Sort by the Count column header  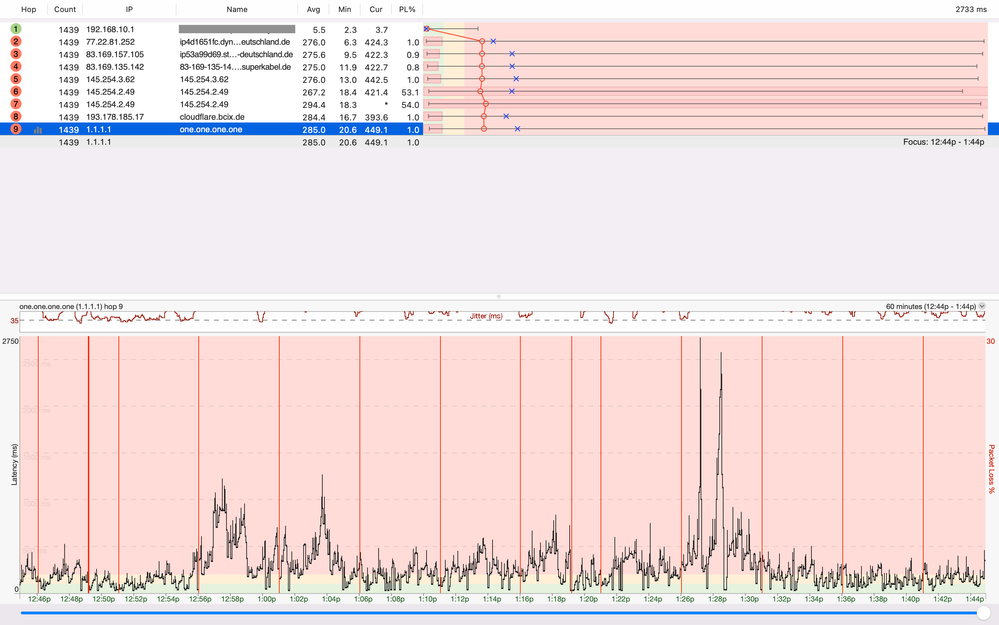tap(65, 10)
